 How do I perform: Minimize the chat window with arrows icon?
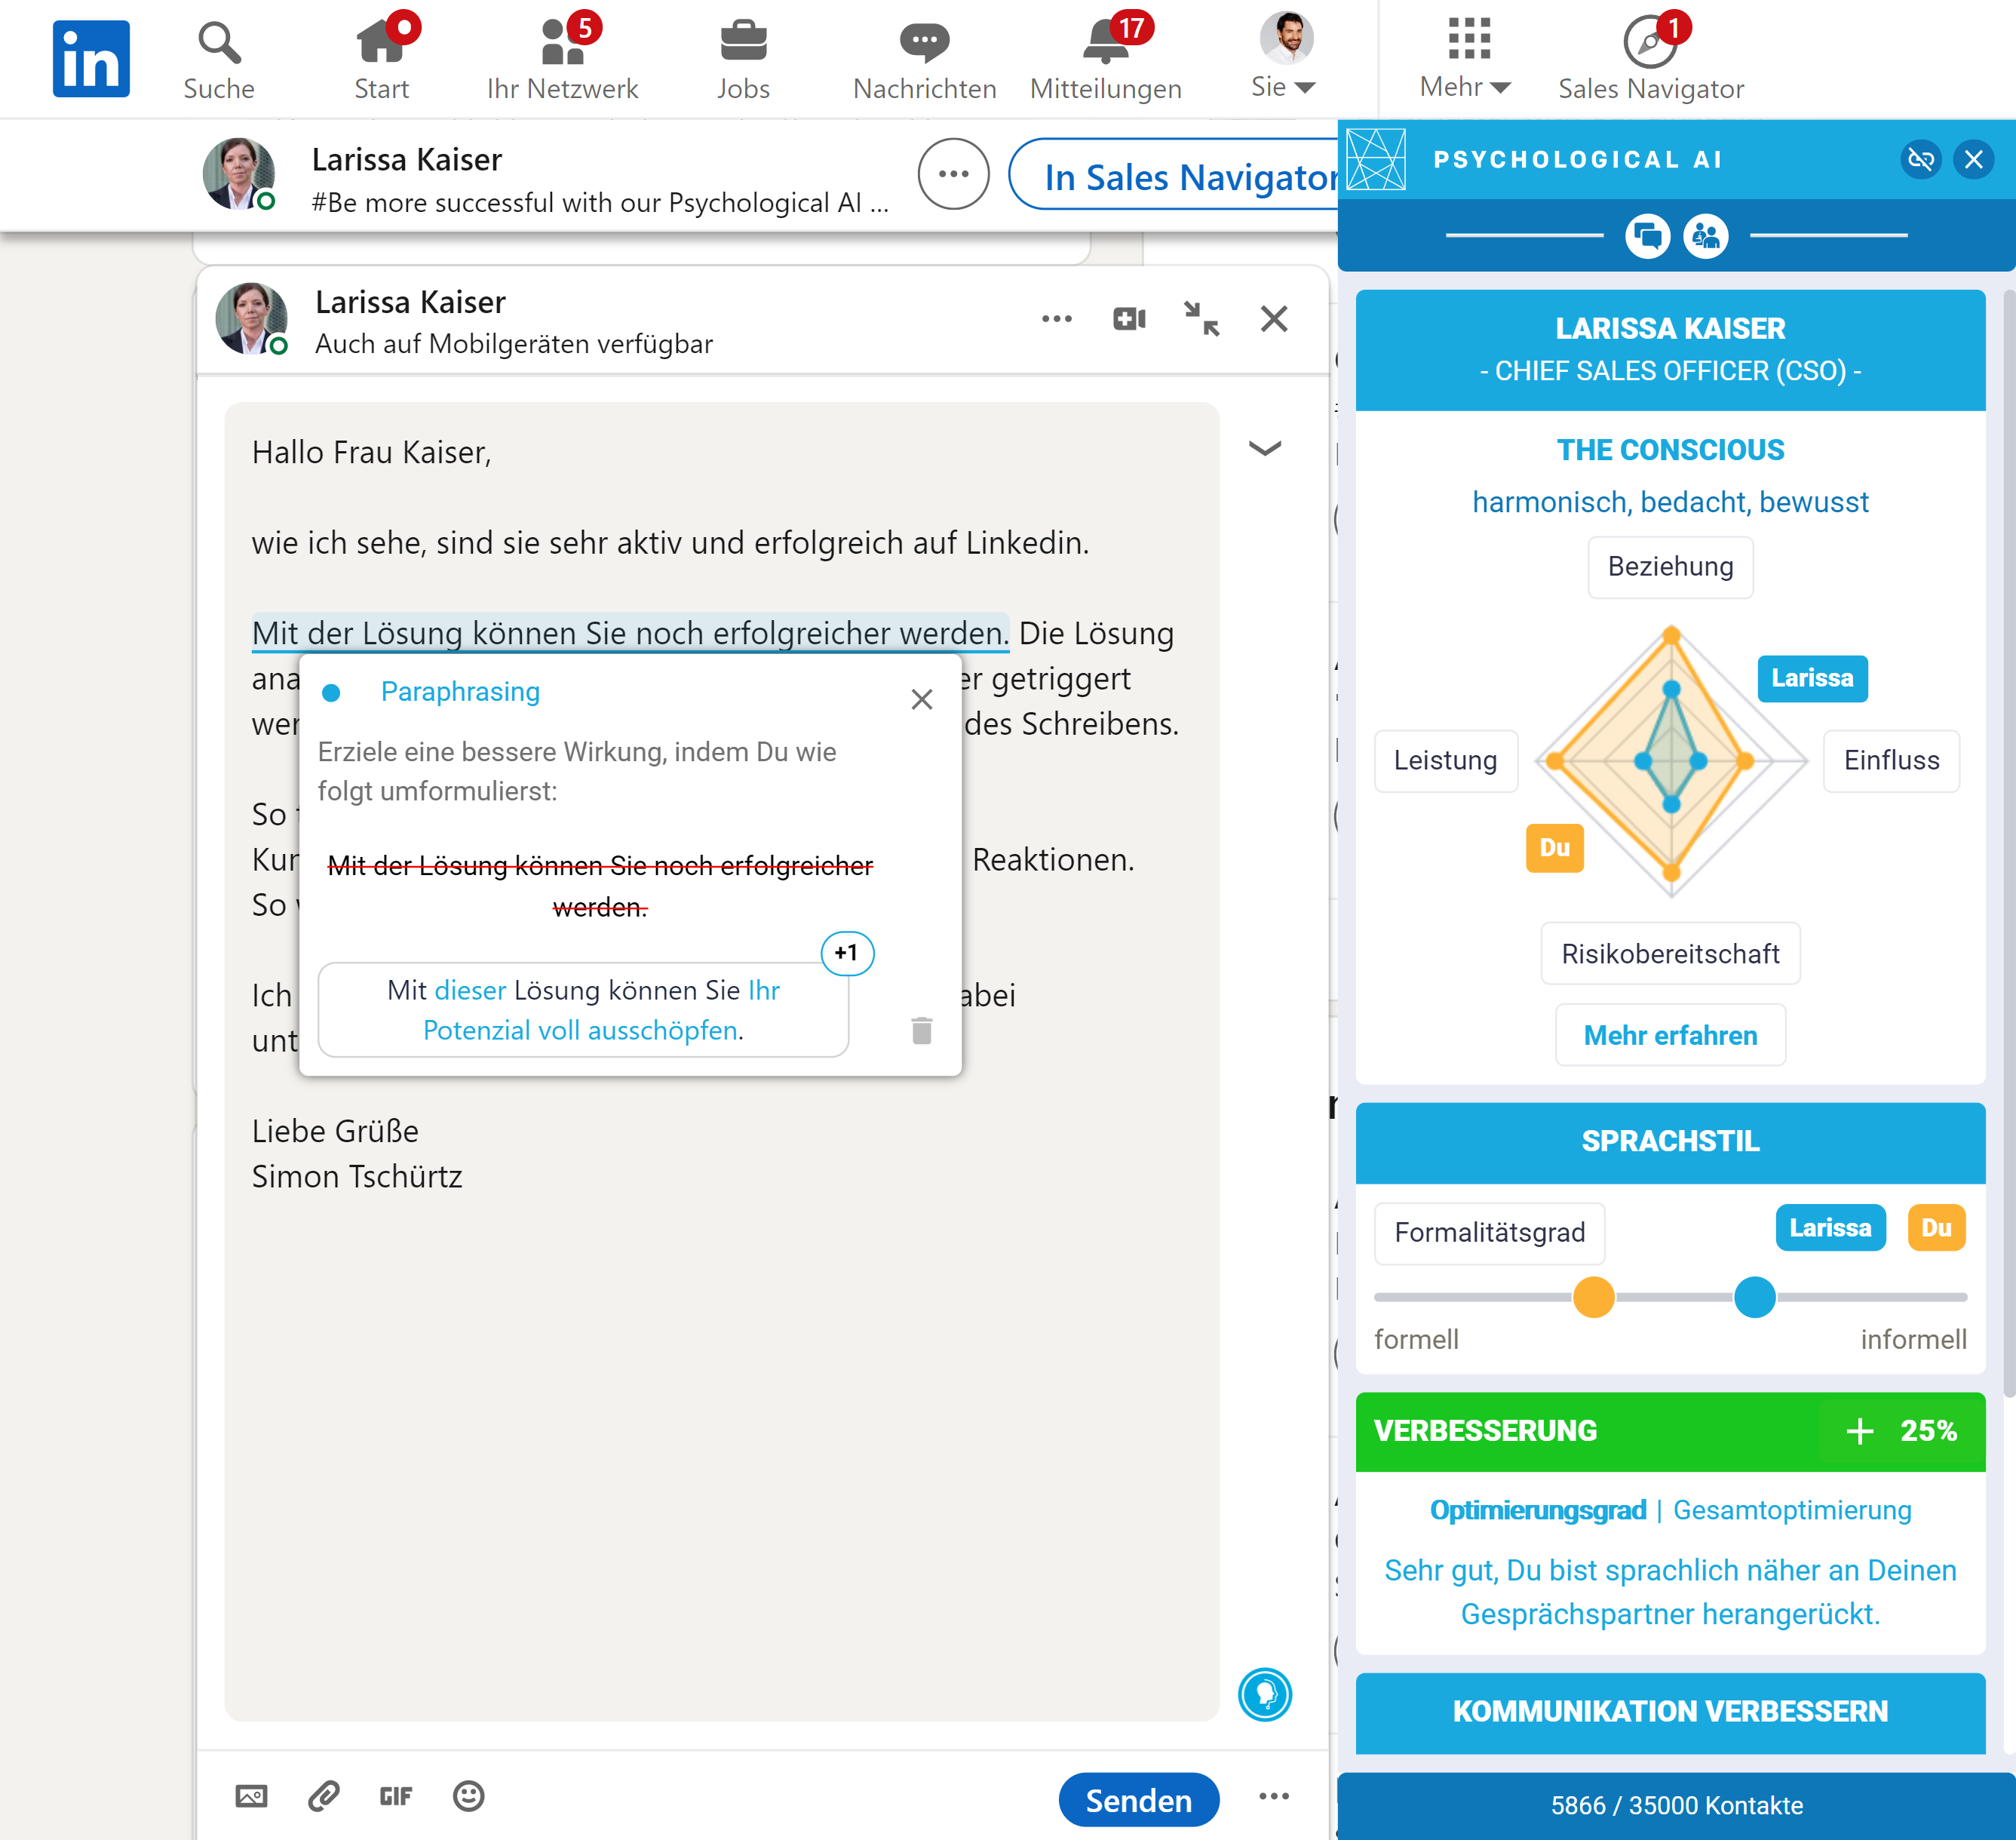tap(1201, 319)
